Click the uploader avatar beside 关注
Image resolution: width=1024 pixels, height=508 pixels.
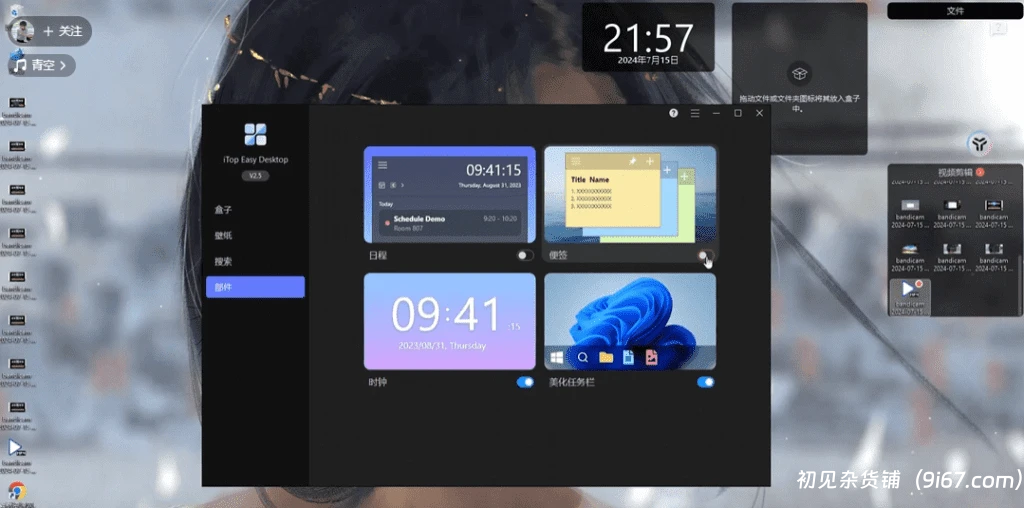click(23, 31)
